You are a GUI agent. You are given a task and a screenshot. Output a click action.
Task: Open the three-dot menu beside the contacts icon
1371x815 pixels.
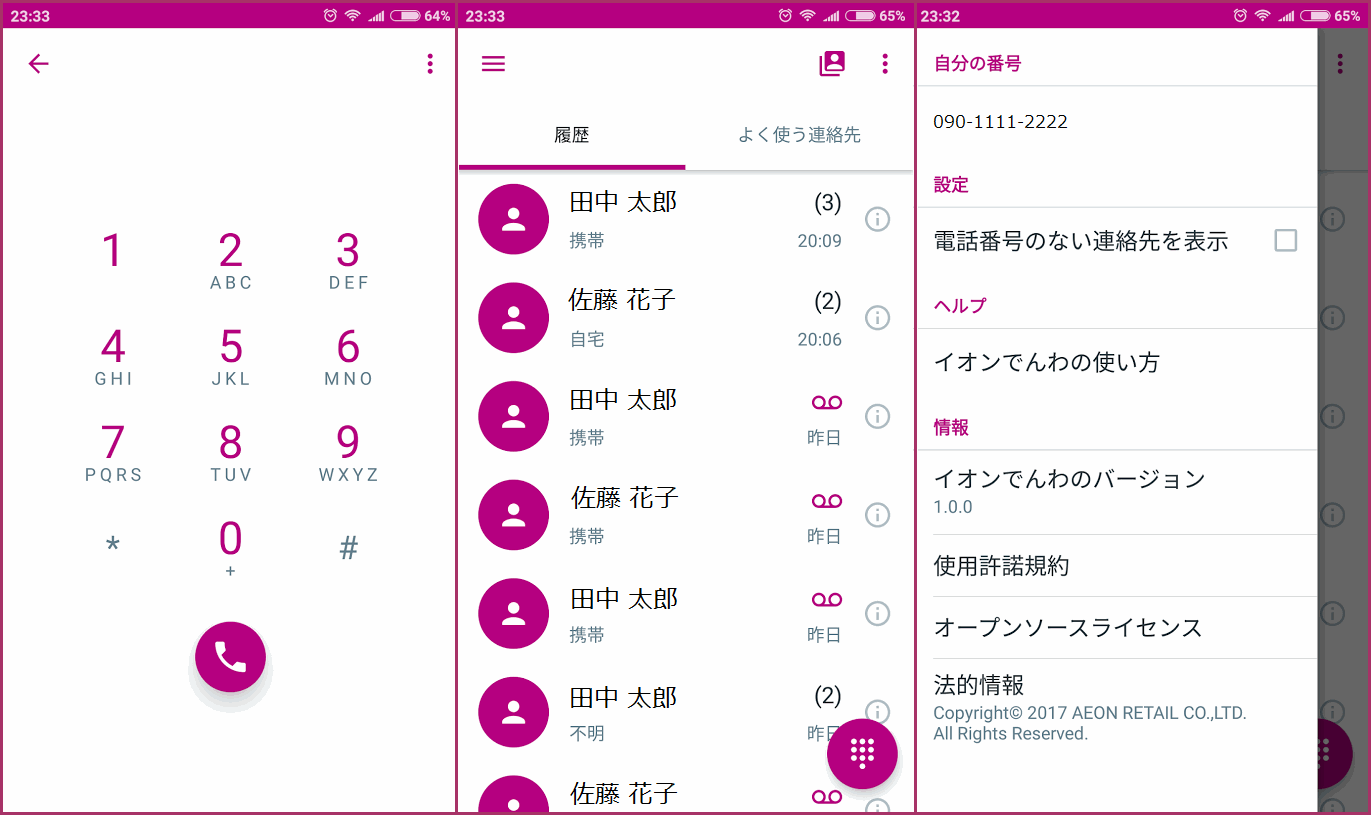pyautogui.click(x=885, y=64)
